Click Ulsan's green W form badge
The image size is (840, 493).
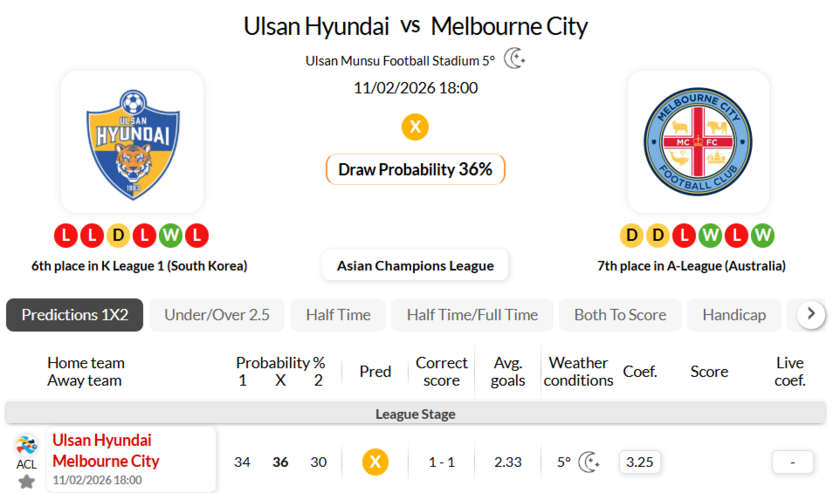pos(171,236)
